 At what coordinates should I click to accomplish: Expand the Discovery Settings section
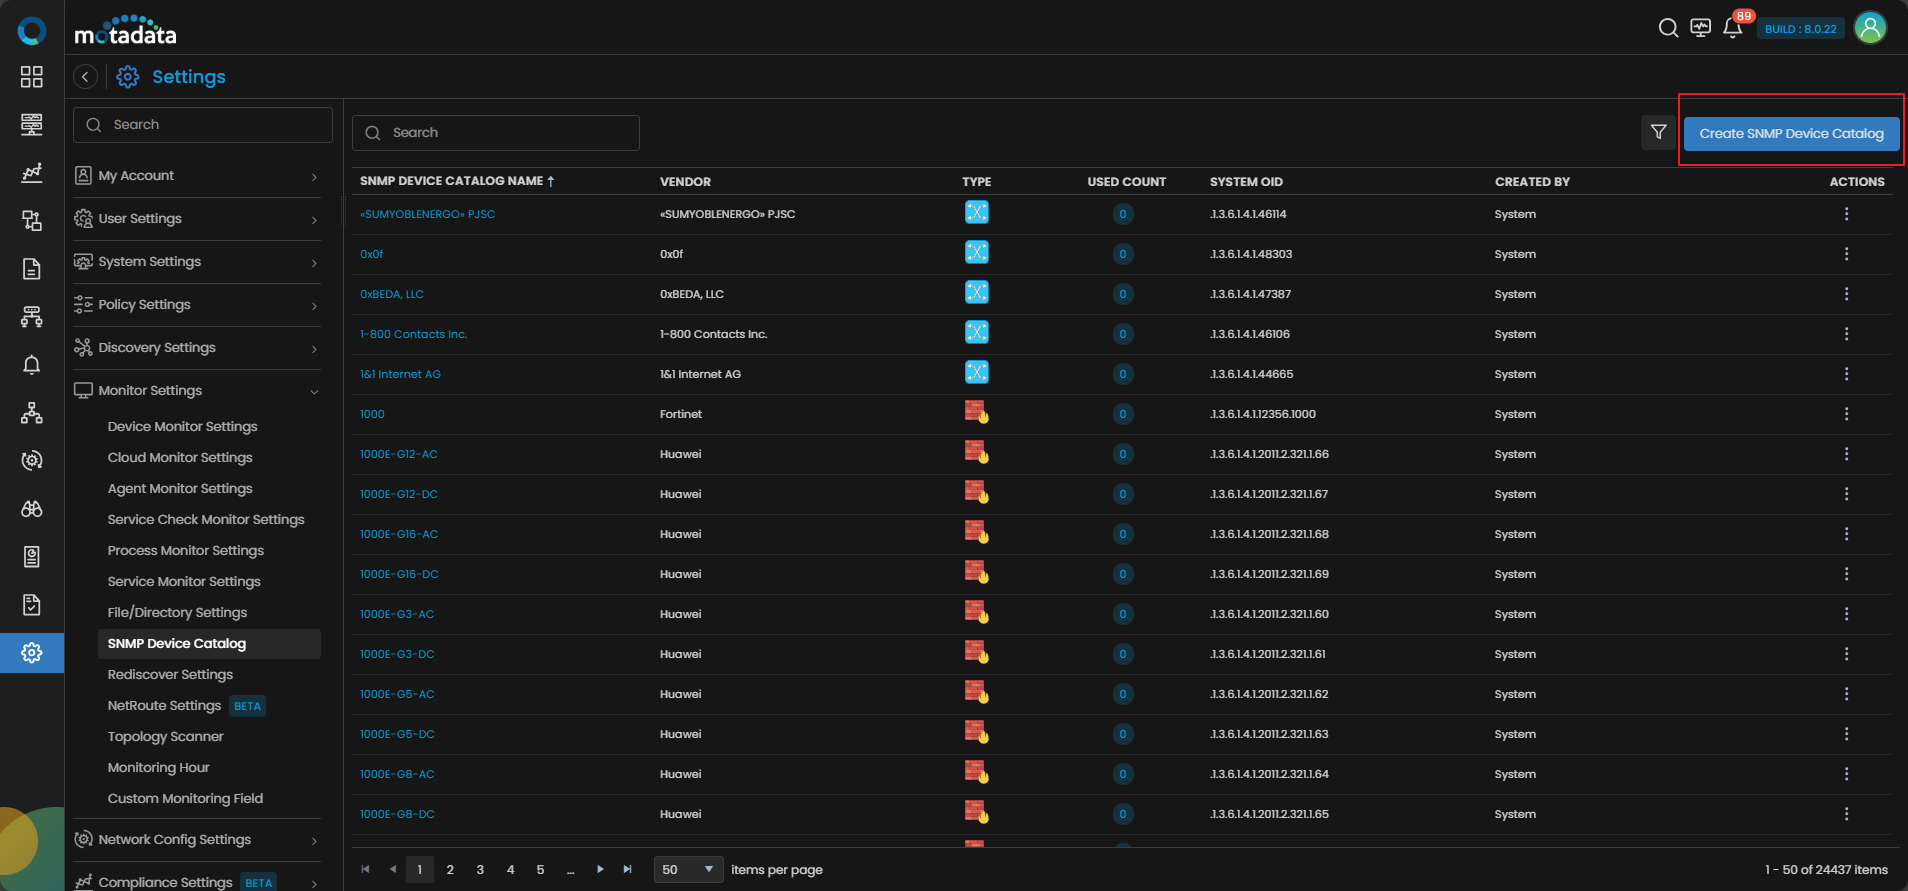coord(197,348)
